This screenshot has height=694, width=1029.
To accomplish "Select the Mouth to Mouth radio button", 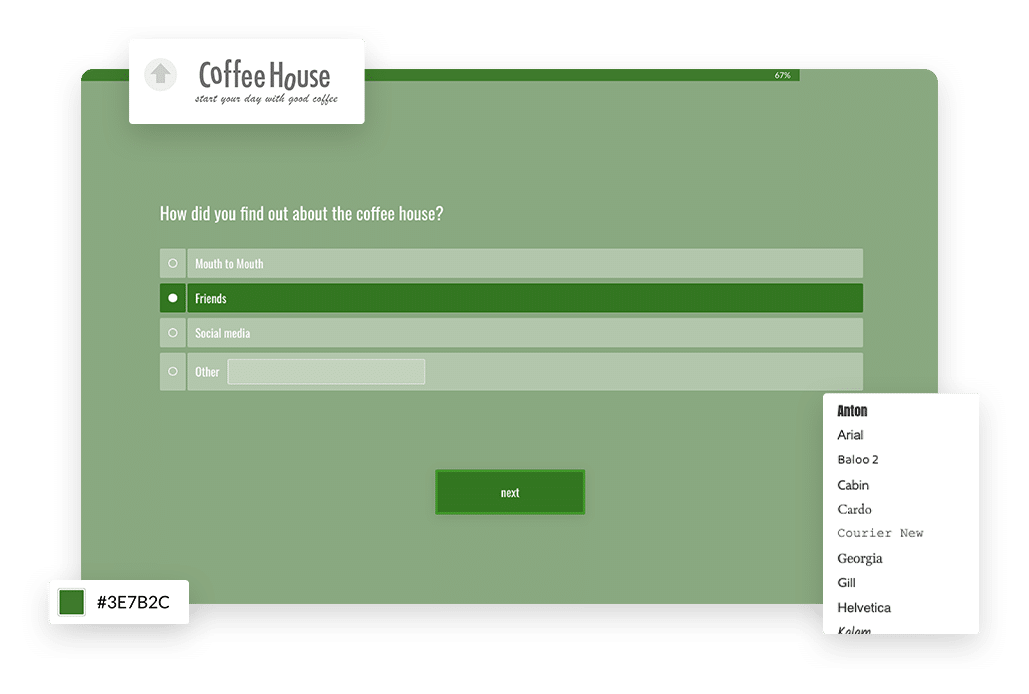I will 172,263.
